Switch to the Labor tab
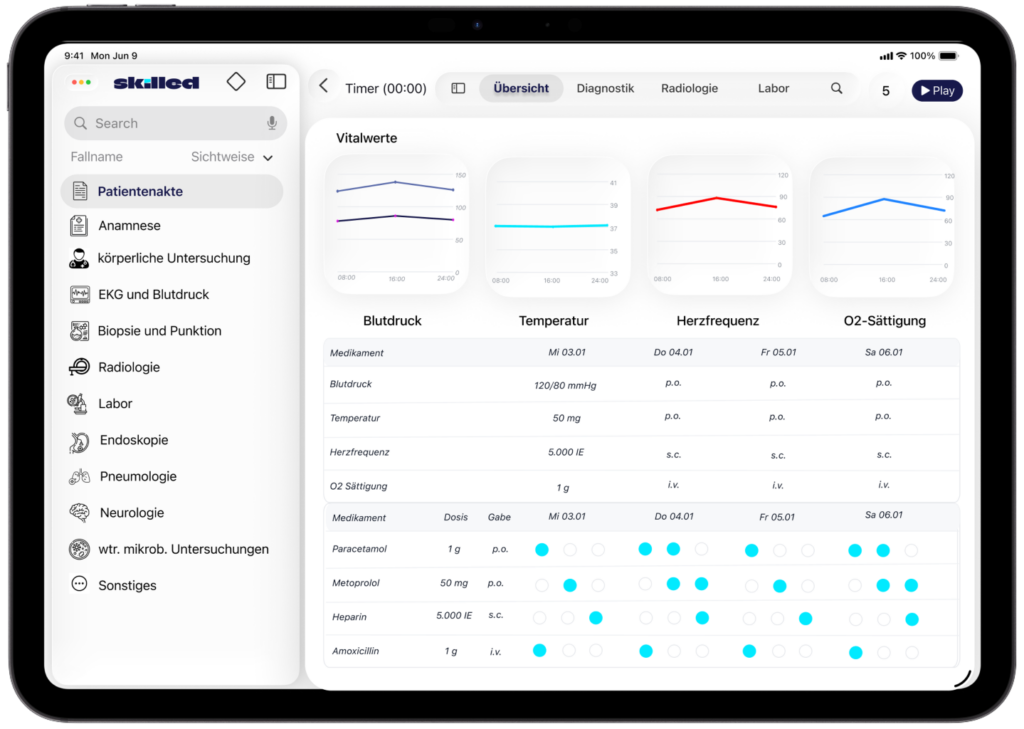The image size is (1024, 729). tap(773, 88)
